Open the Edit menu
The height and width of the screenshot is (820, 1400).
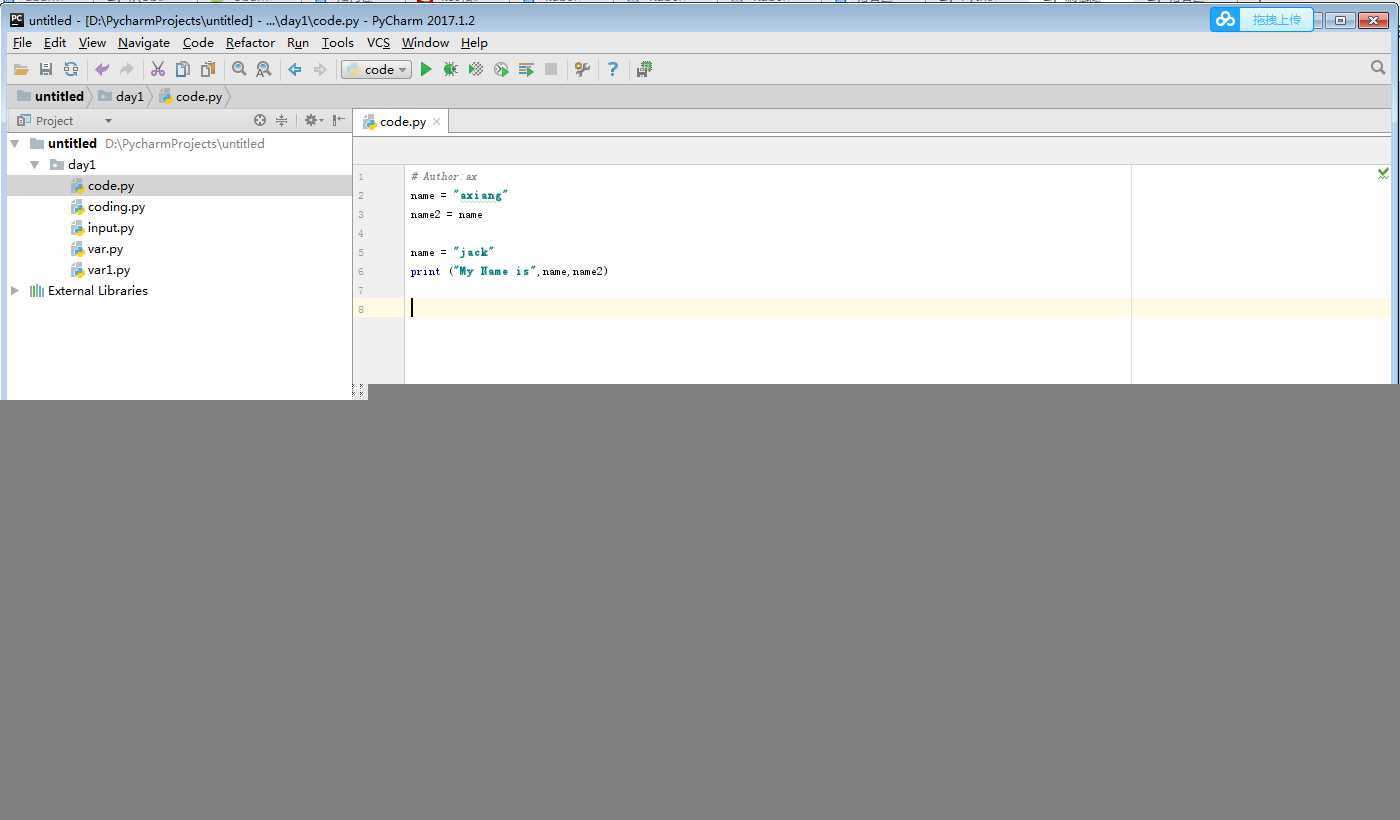click(55, 43)
